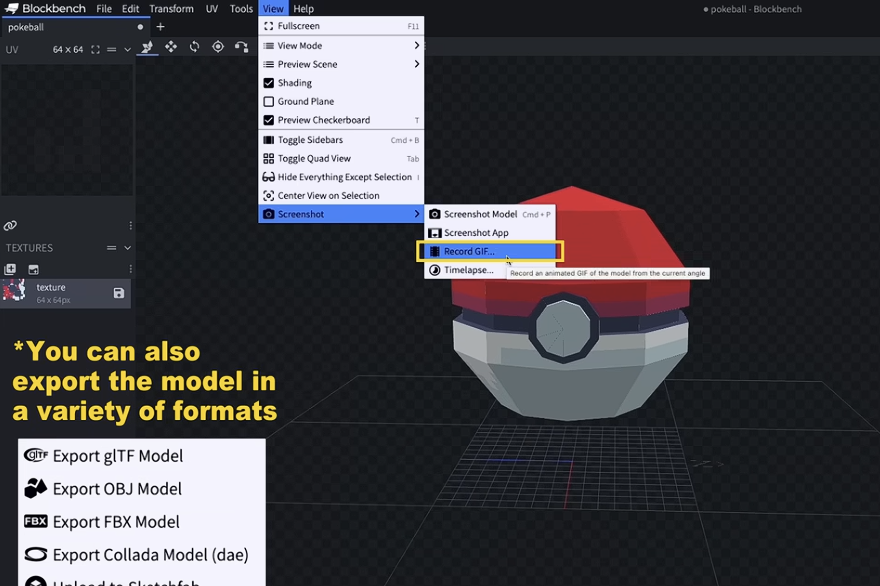Select the Screenshot menu entry
The height and width of the screenshot is (586, 880).
(341, 214)
